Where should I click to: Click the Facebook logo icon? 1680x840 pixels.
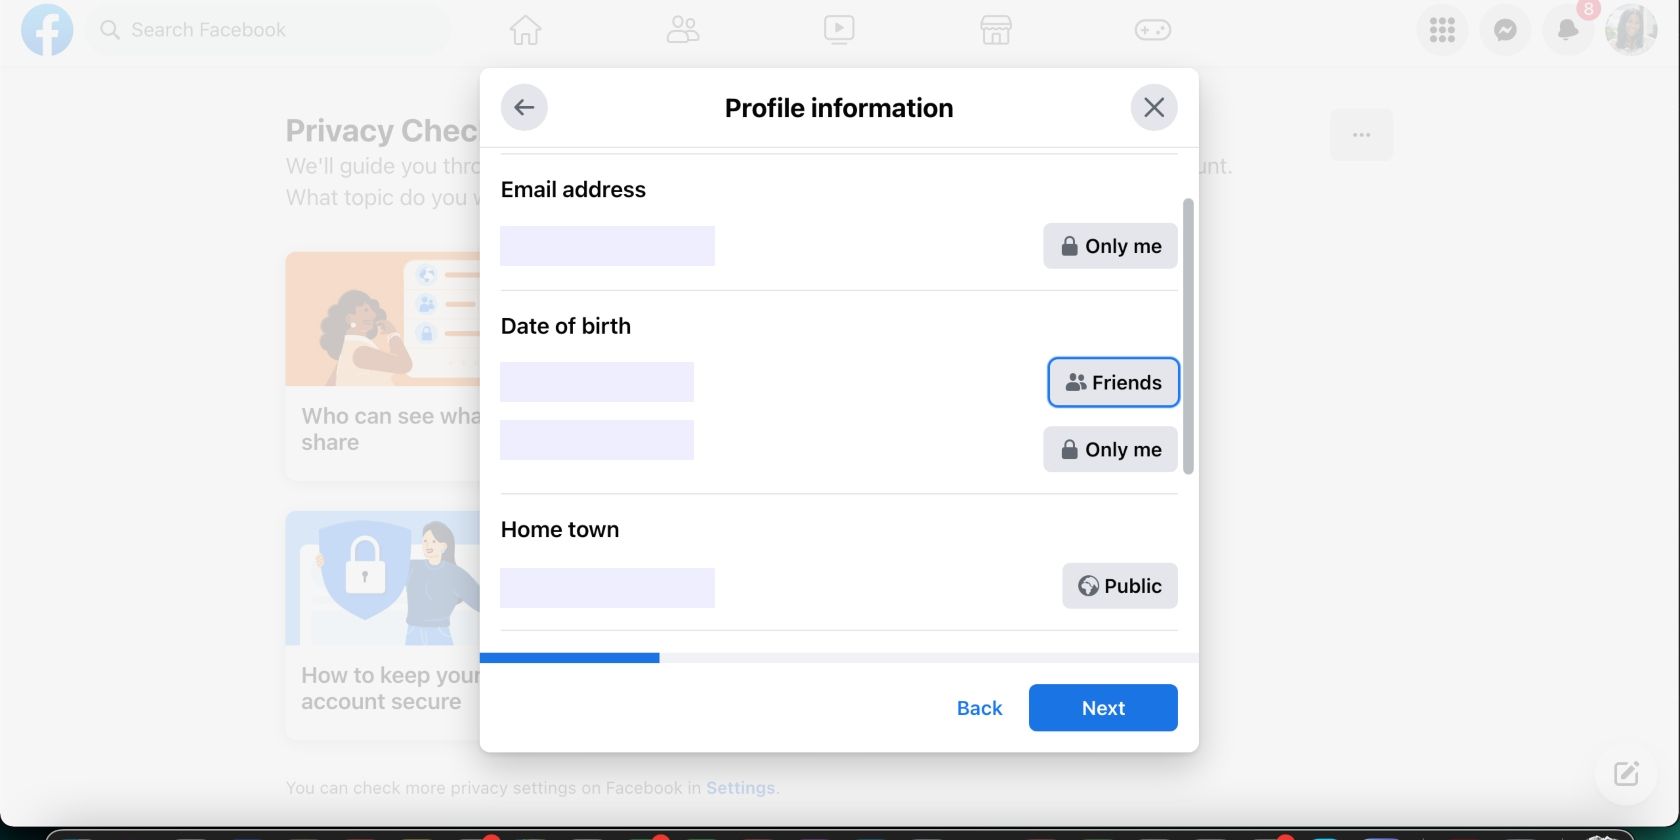click(47, 30)
